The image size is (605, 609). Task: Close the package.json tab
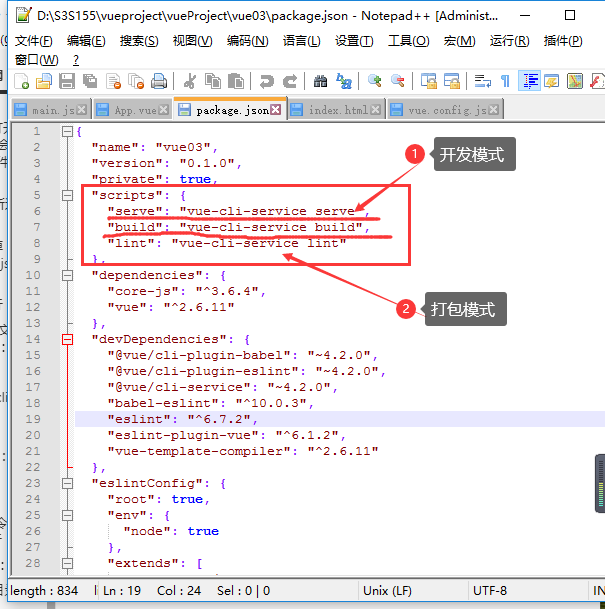tap(276, 110)
